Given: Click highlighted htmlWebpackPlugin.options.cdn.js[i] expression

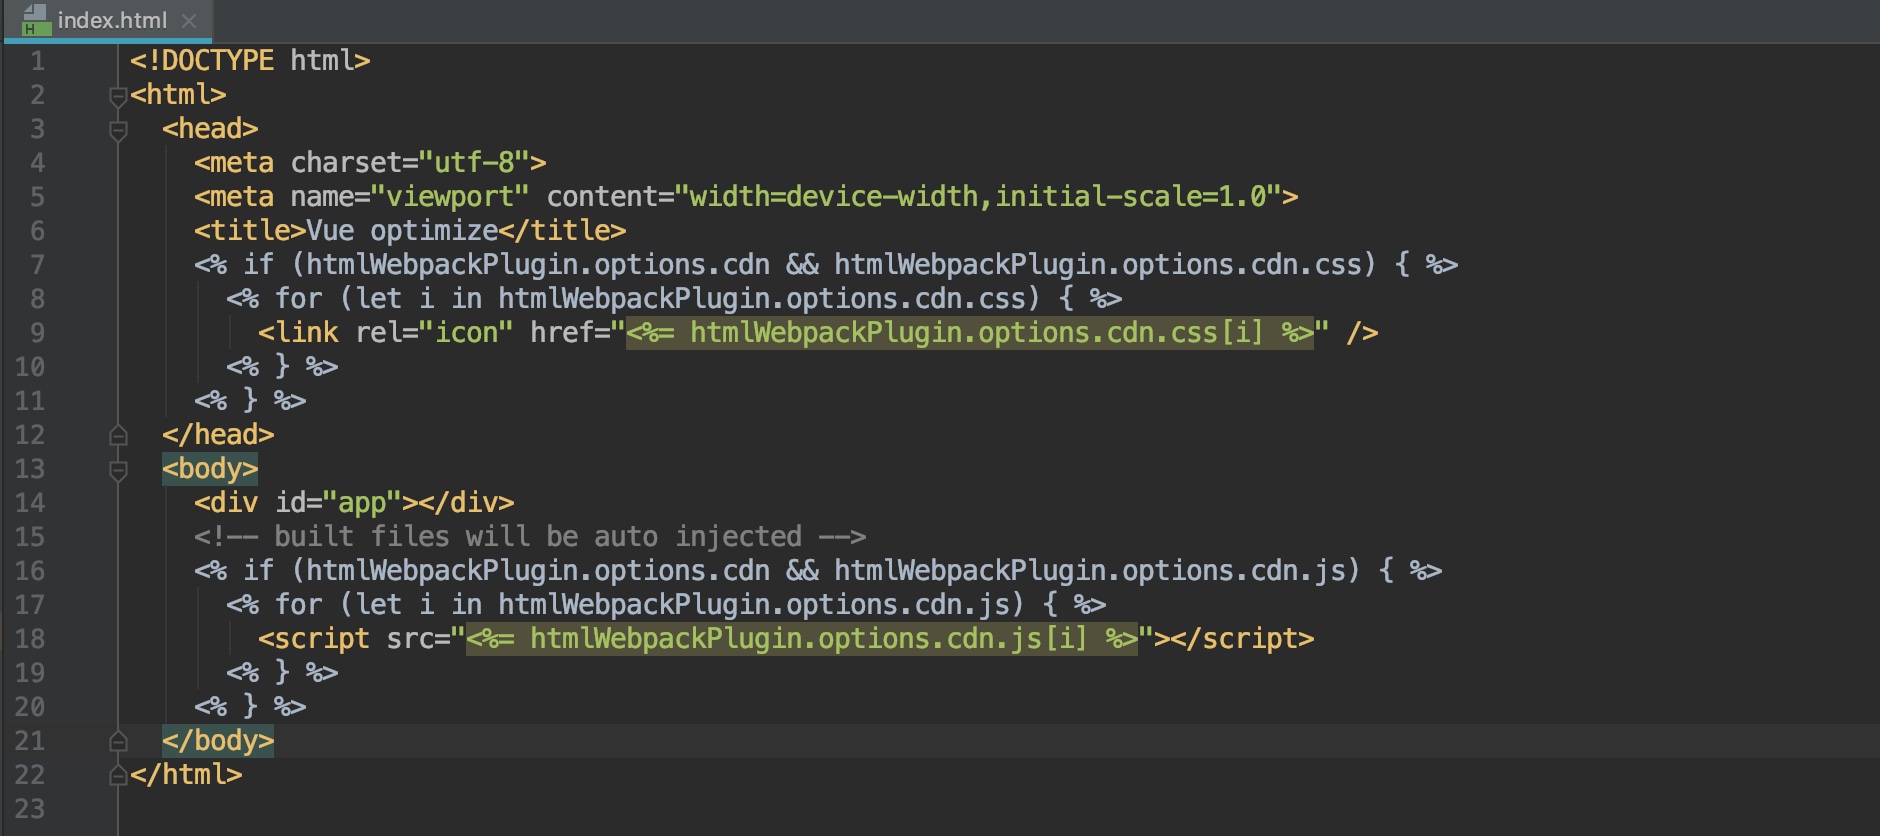Looking at the screenshot, I should point(802,639).
